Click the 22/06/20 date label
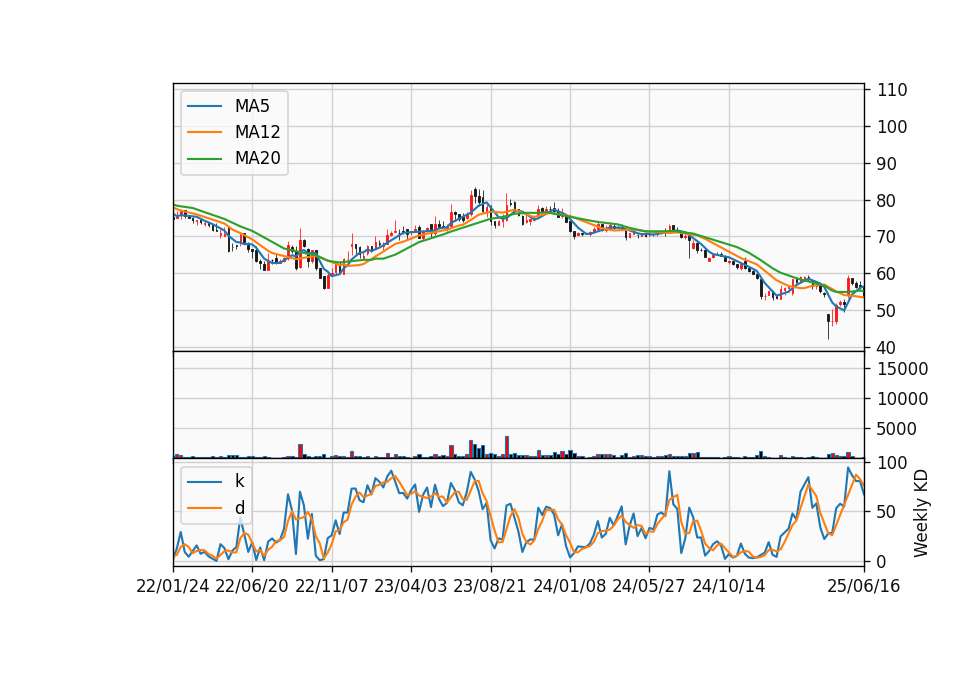 tap(252, 586)
